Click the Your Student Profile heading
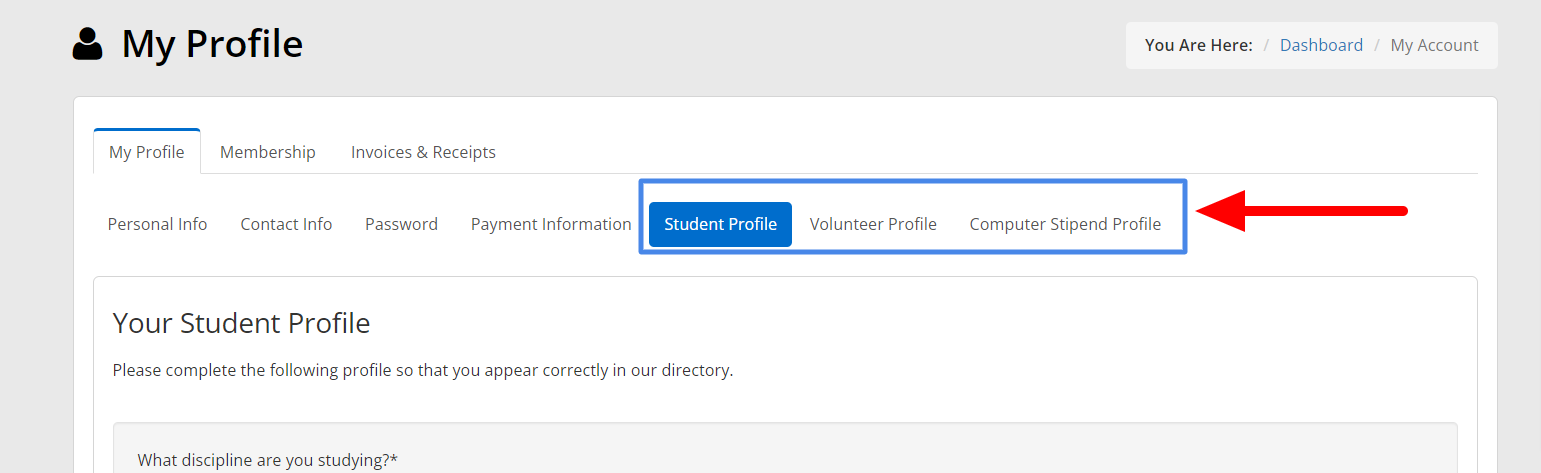Image resolution: width=1541 pixels, height=473 pixels. (x=241, y=323)
